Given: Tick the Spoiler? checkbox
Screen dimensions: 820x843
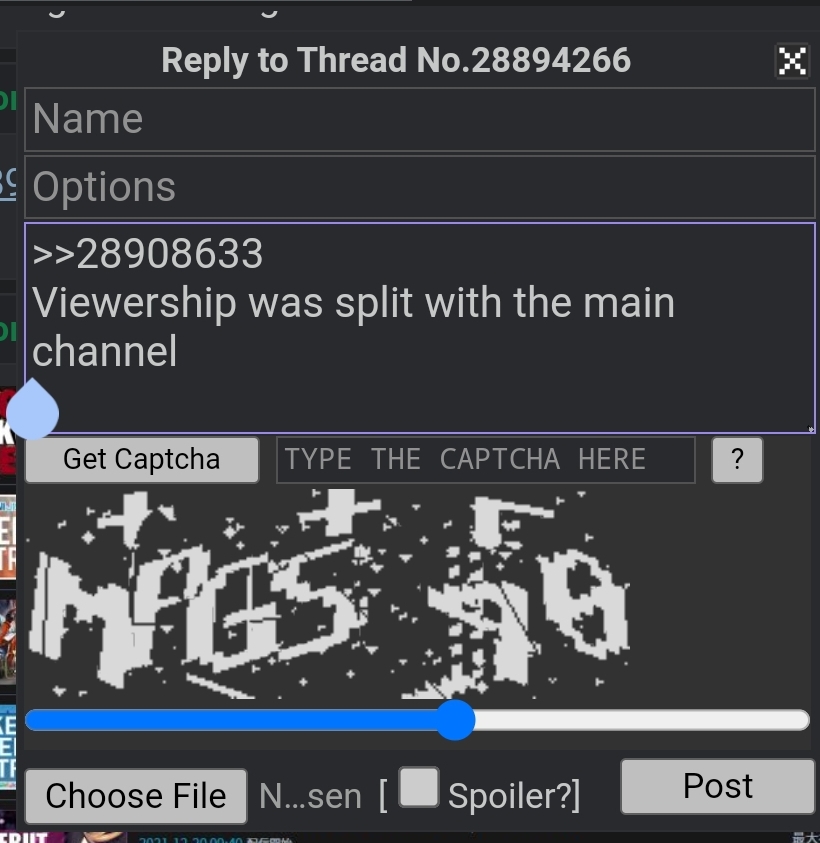Looking at the screenshot, I should point(418,787).
